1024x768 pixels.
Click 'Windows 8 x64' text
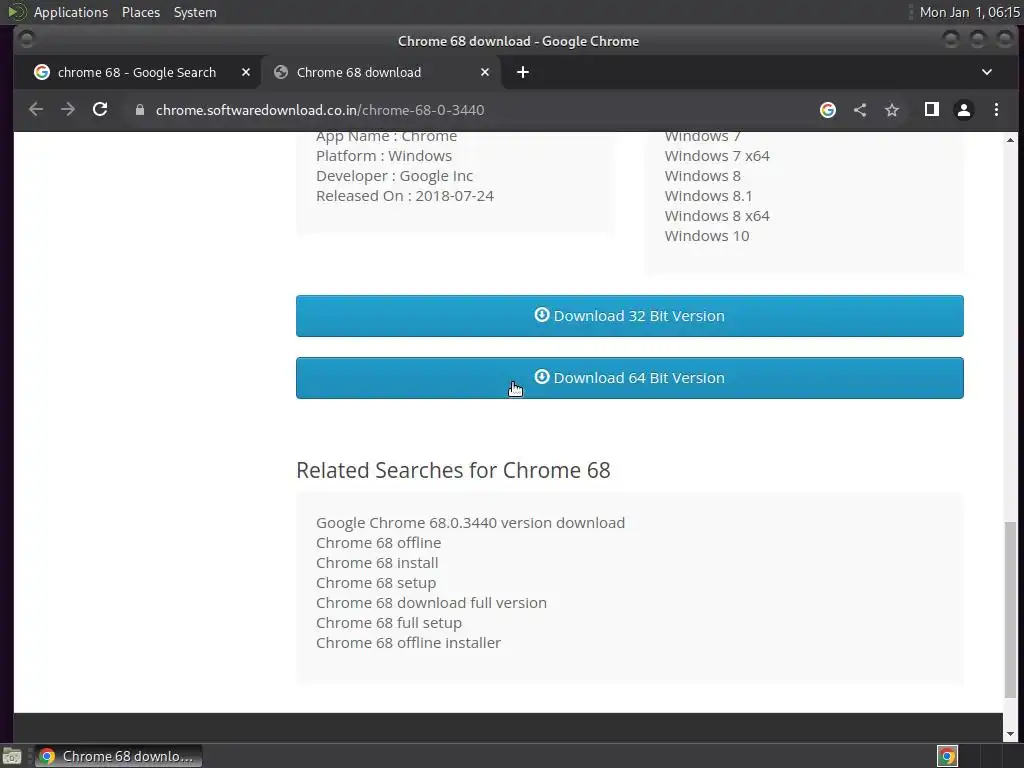[717, 216]
